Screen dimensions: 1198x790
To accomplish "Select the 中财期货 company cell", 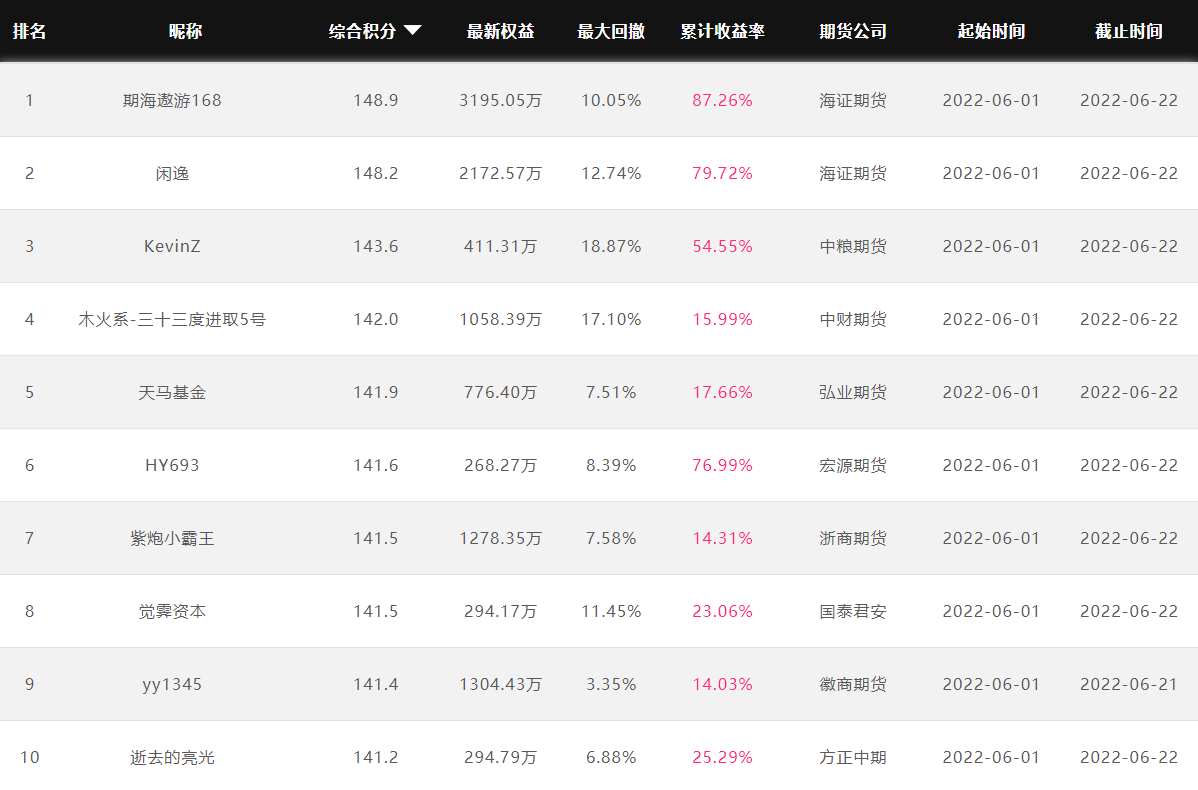I will [x=853, y=319].
